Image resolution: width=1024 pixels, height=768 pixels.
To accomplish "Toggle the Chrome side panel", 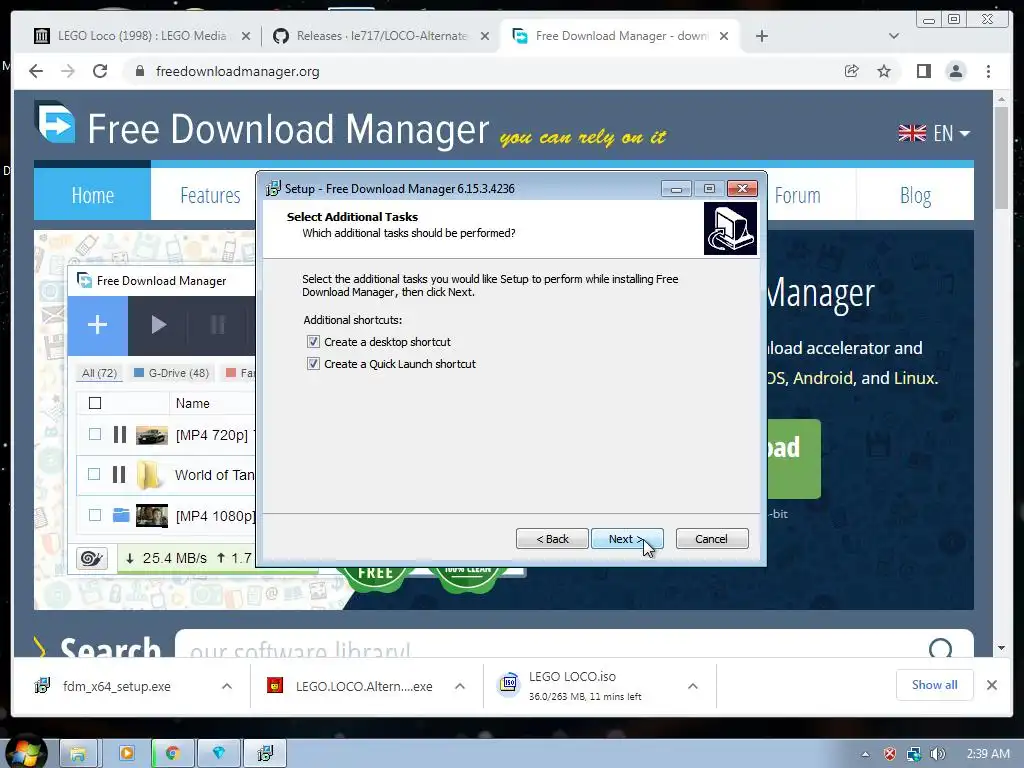I will coord(923,71).
